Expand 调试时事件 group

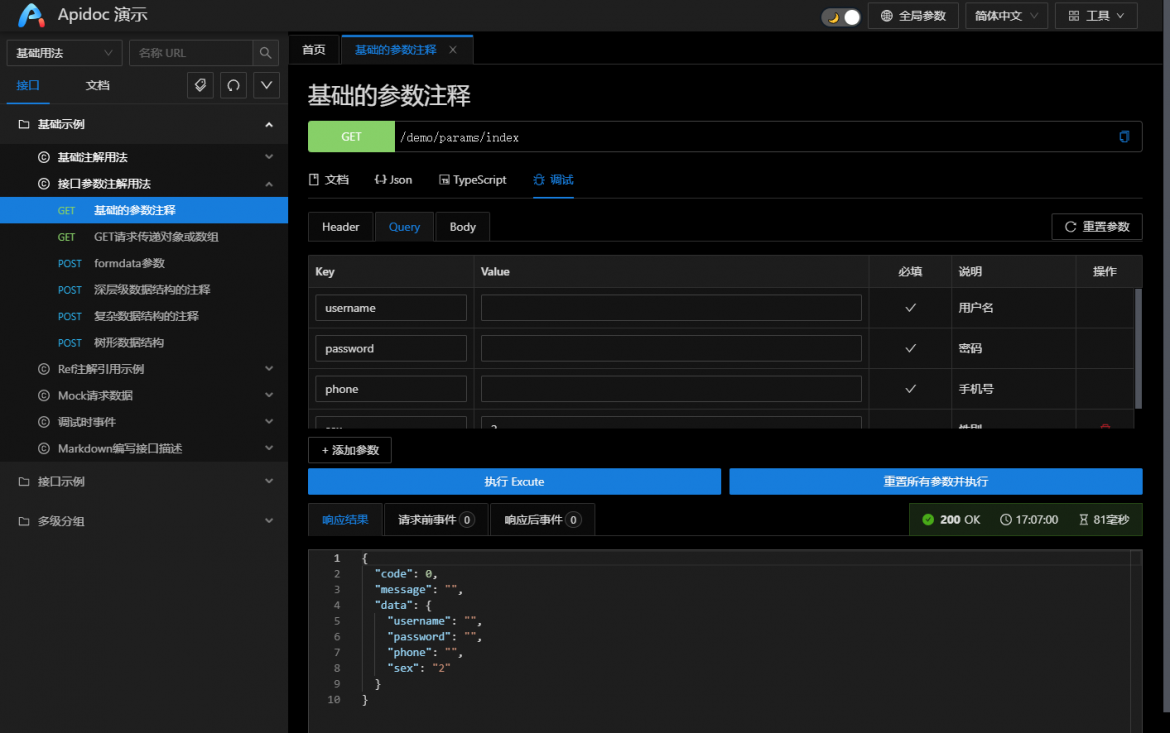click(x=144, y=422)
